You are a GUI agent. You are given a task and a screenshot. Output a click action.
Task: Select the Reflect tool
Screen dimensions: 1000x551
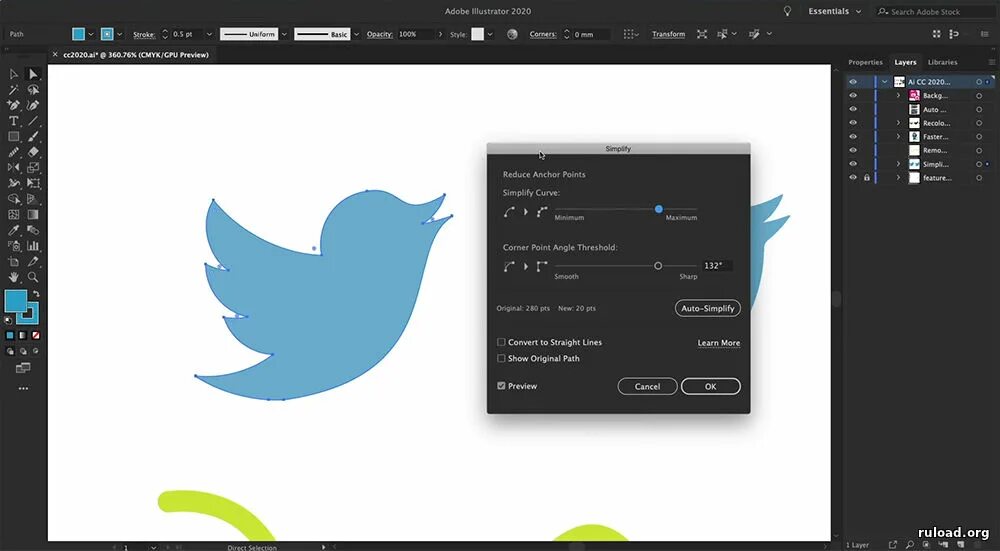pos(13,168)
